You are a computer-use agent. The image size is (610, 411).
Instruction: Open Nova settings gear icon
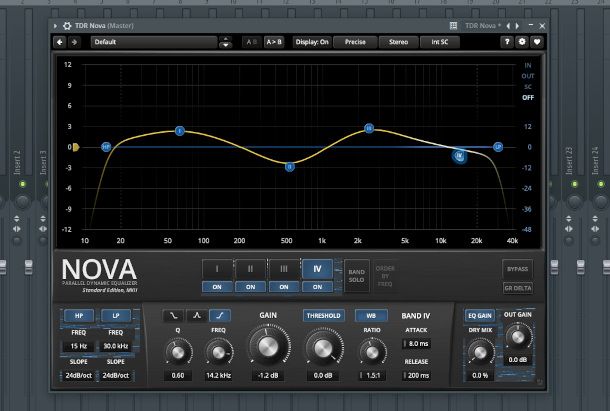coord(522,42)
